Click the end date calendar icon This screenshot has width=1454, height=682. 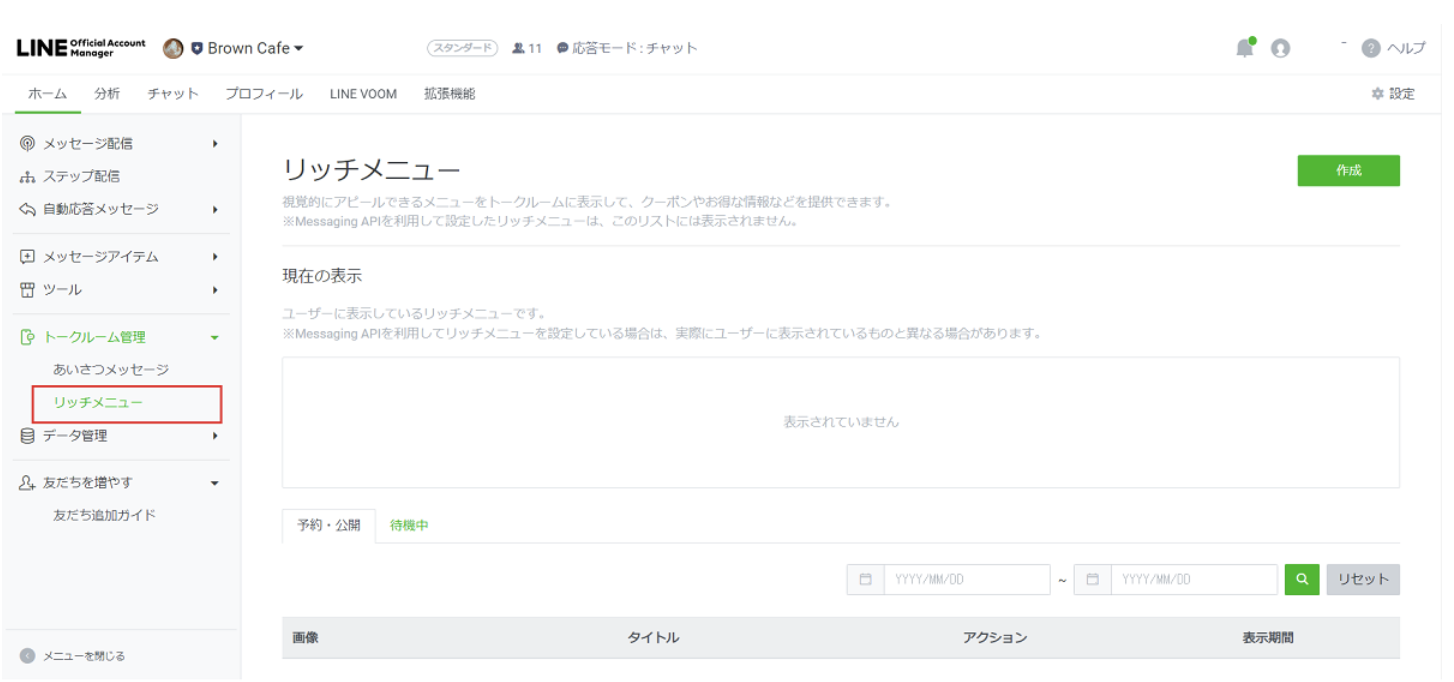[1092, 579]
